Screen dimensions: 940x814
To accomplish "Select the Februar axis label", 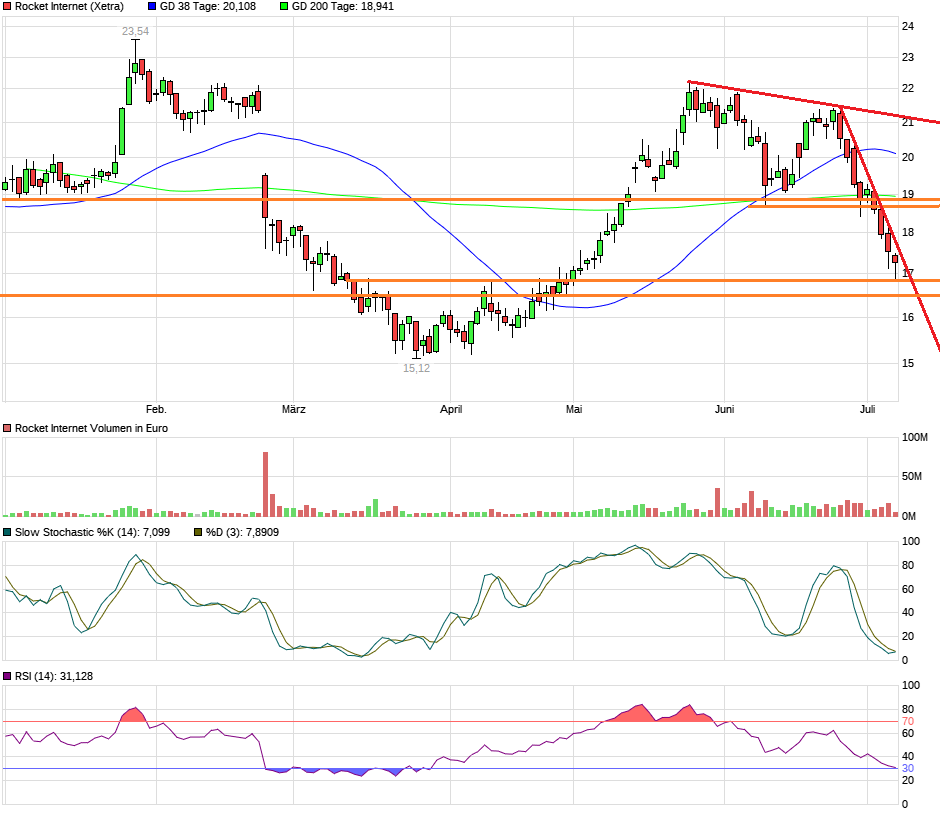I will pos(156,409).
